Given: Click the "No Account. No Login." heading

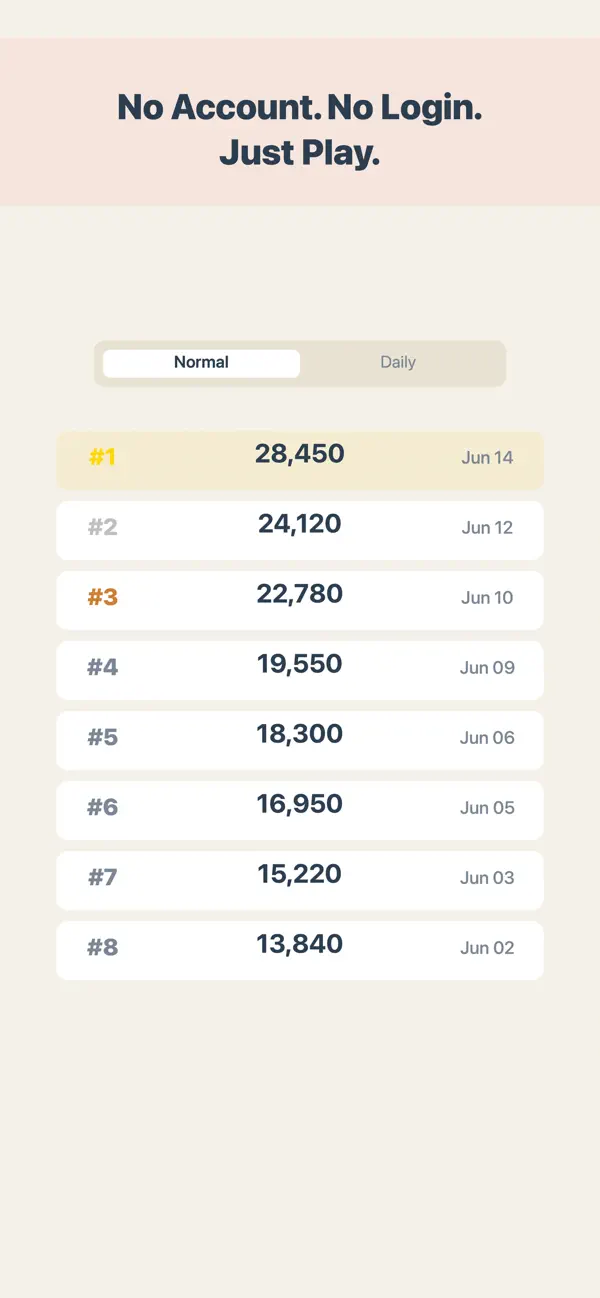Looking at the screenshot, I should pyautogui.click(x=300, y=107).
